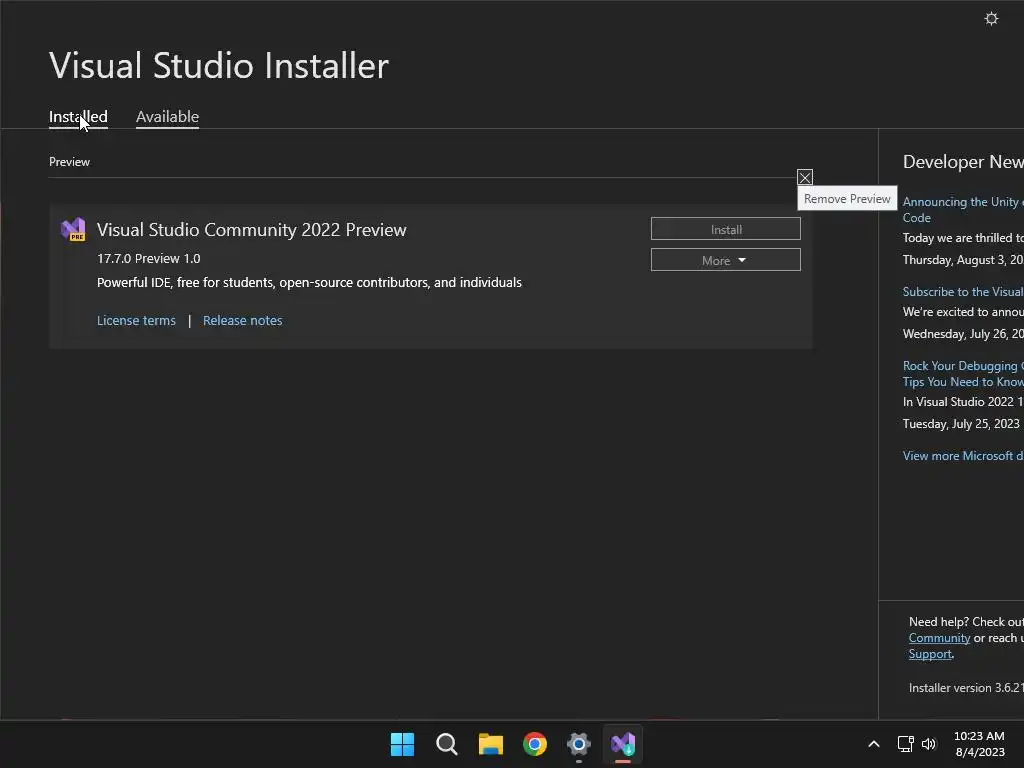Image resolution: width=1024 pixels, height=768 pixels.
Task: Open the Community help link
Action: (x=939, y=638)
